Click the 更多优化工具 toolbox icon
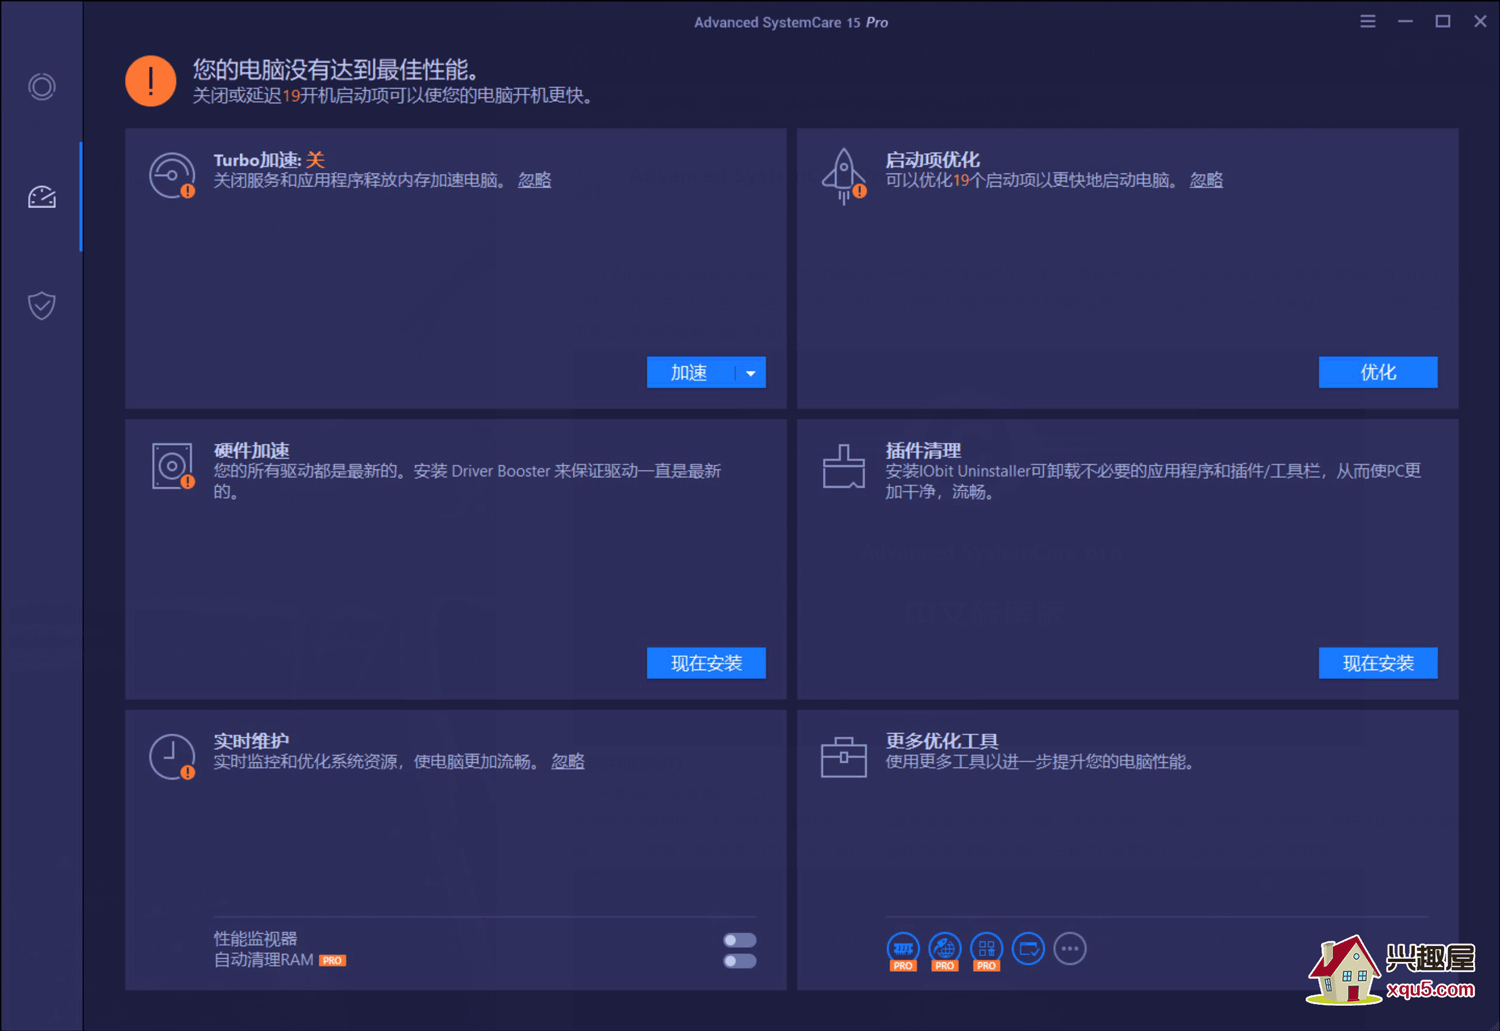This screenshot has width=1500, height=1031. pyautogui.click(x=844, y=757)
